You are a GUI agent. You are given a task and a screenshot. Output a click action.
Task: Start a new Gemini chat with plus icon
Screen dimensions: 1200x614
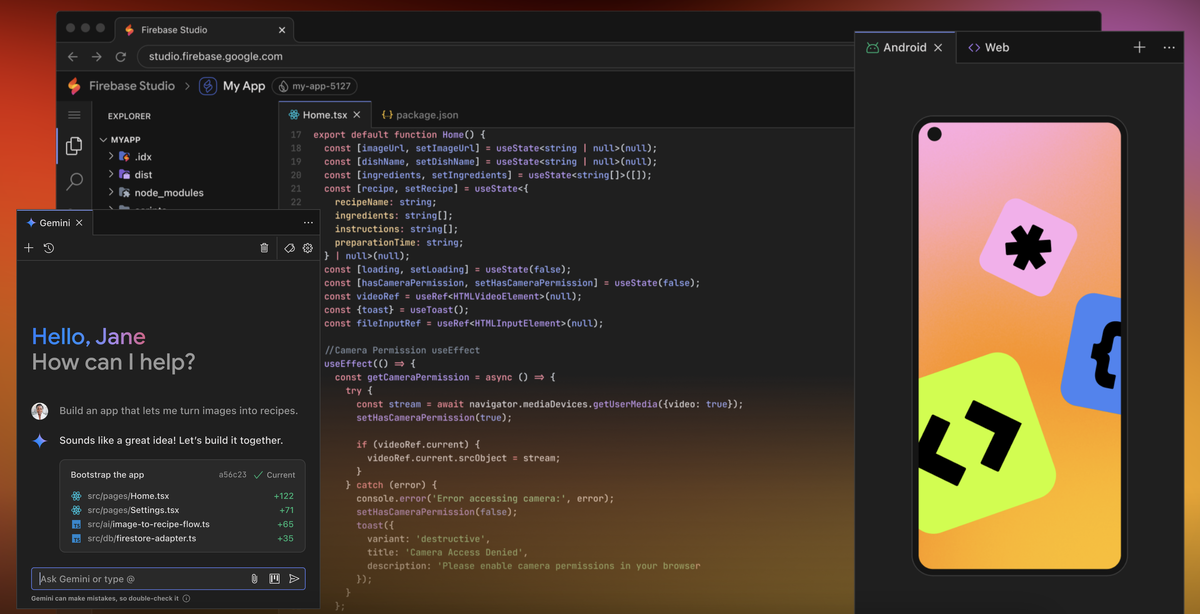[29, 248]
